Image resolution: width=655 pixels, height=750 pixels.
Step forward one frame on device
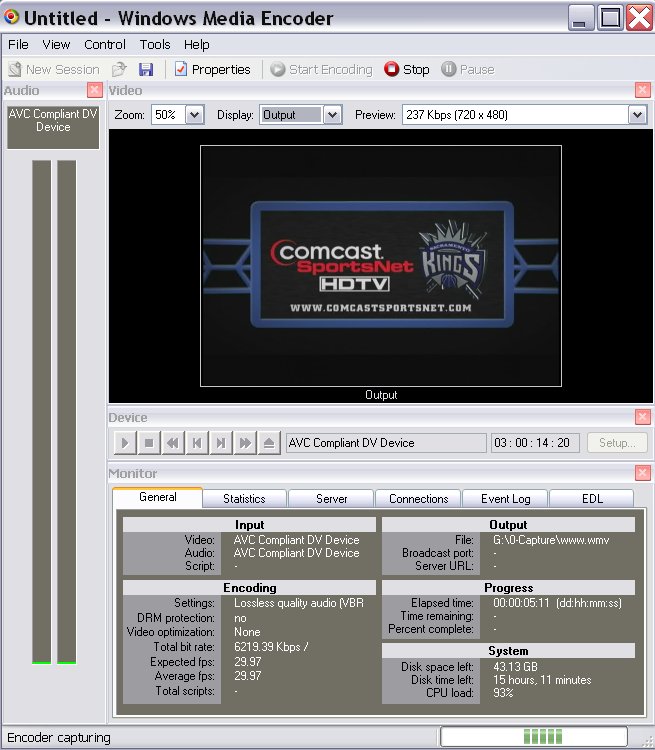(221, 443)
